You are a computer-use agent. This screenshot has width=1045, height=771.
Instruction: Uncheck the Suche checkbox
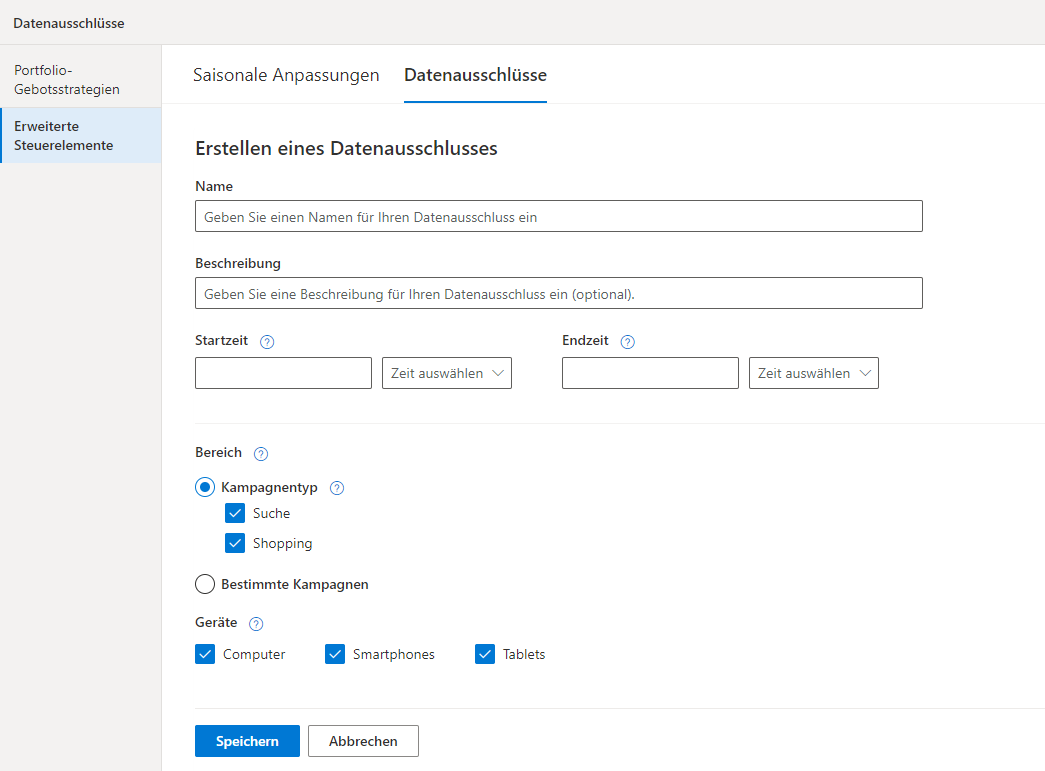pyautogui.click(x=235, y=513)
